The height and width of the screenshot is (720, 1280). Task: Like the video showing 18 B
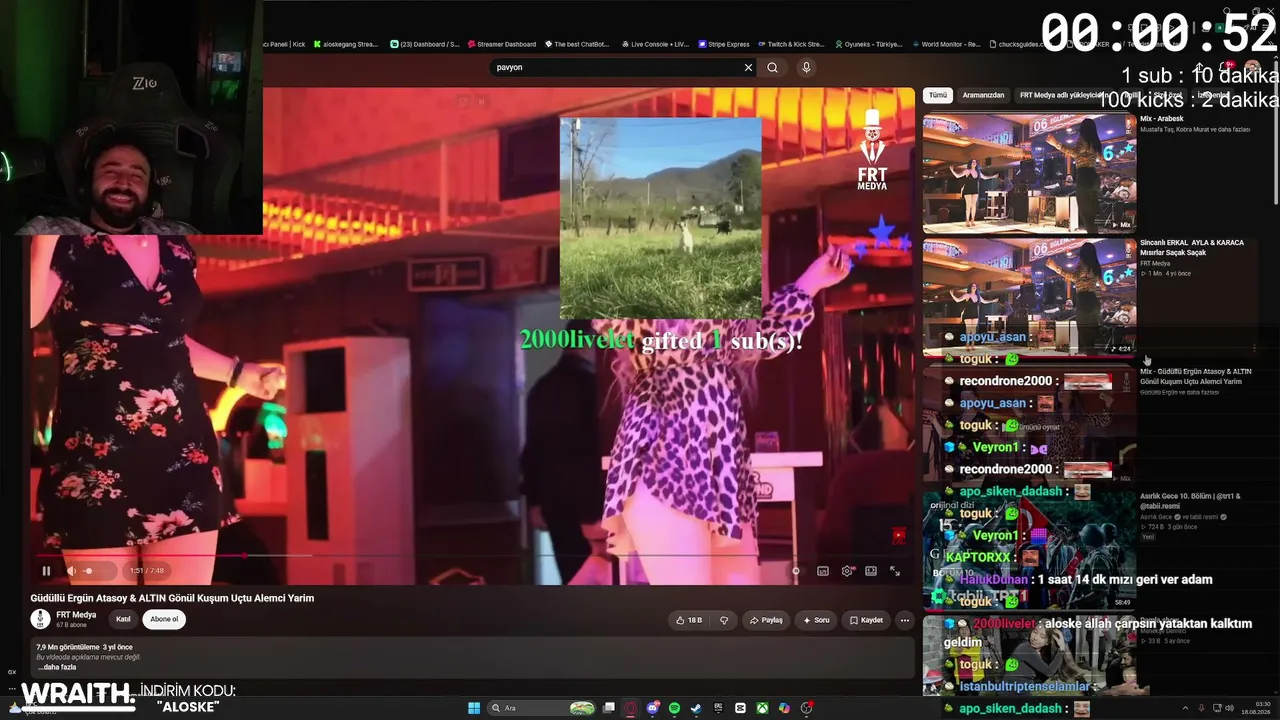coord(688,620)
